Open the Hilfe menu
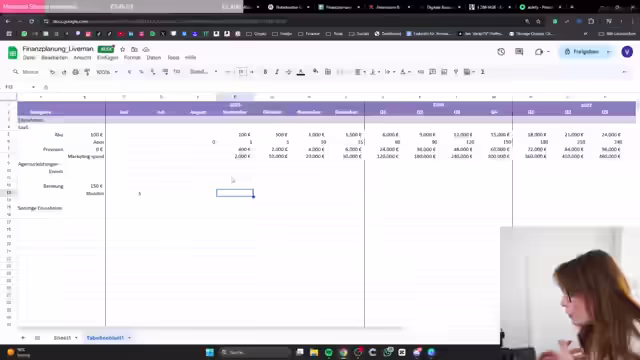The height and width of the screenshot is (360, 640). pos(190,58)
